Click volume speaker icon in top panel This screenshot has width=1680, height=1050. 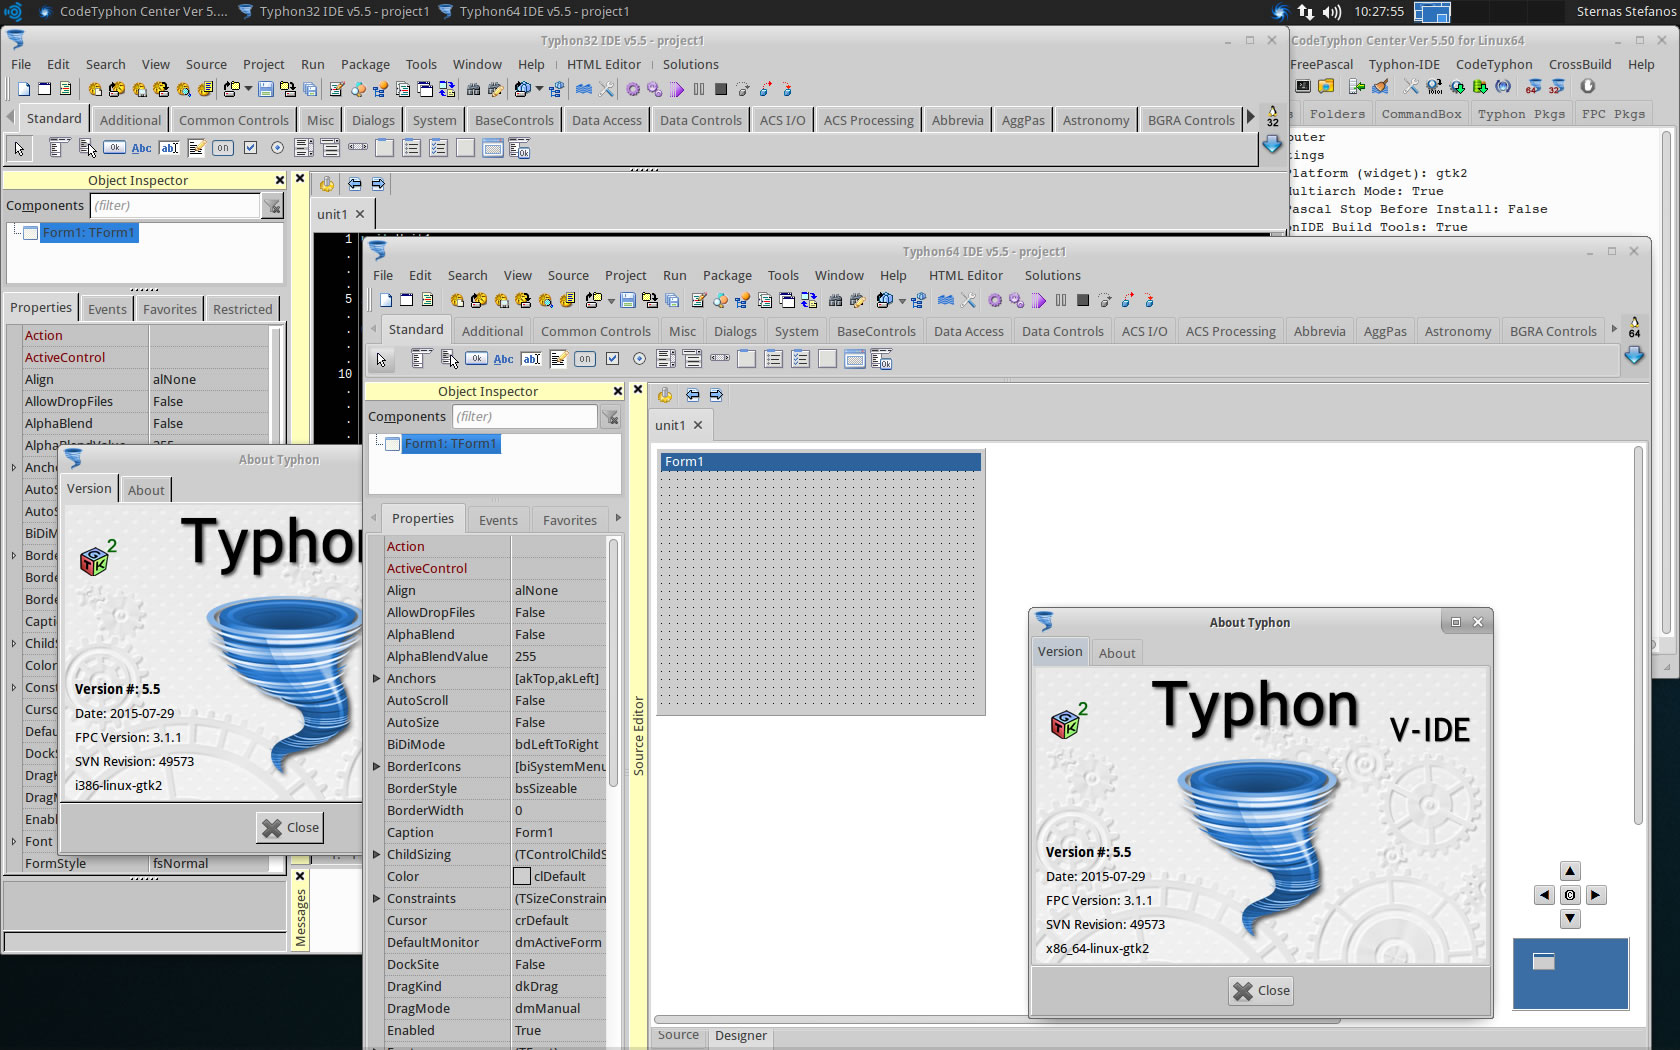point(1331,11)
